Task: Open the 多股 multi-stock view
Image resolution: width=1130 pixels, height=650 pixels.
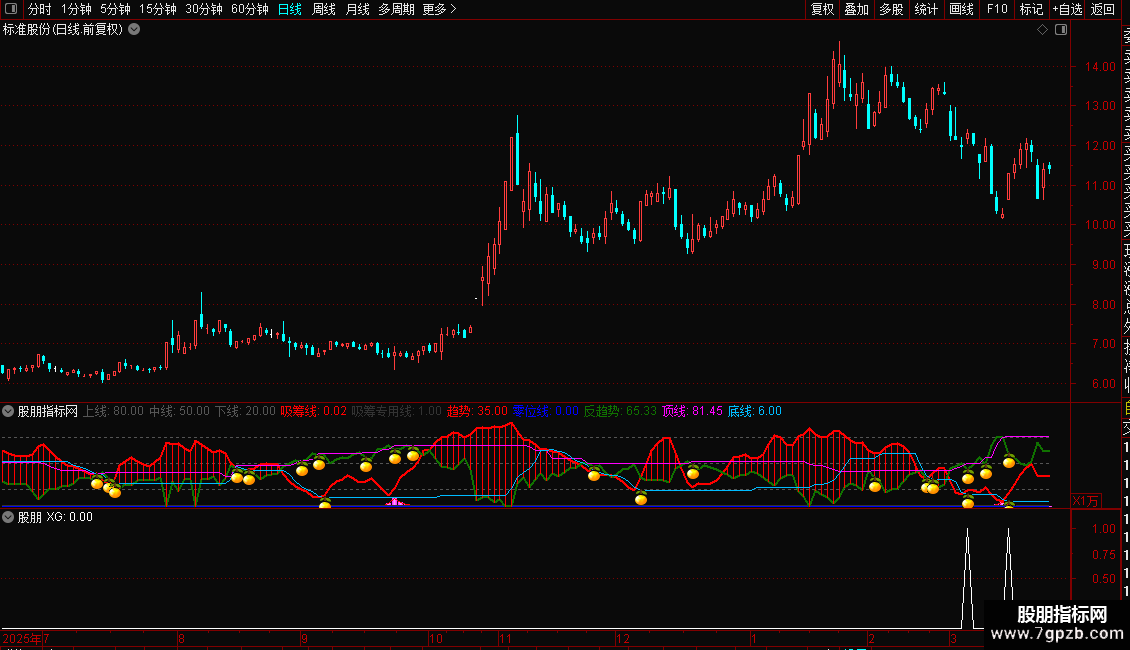Action: [x=891, y=9]
